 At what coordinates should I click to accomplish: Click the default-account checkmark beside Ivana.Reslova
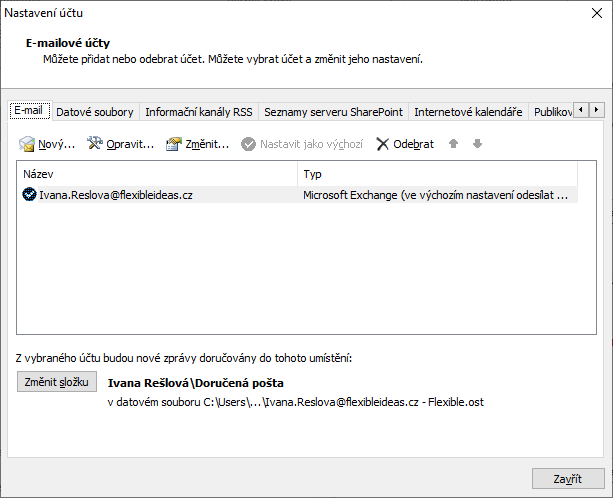(29, 195)
